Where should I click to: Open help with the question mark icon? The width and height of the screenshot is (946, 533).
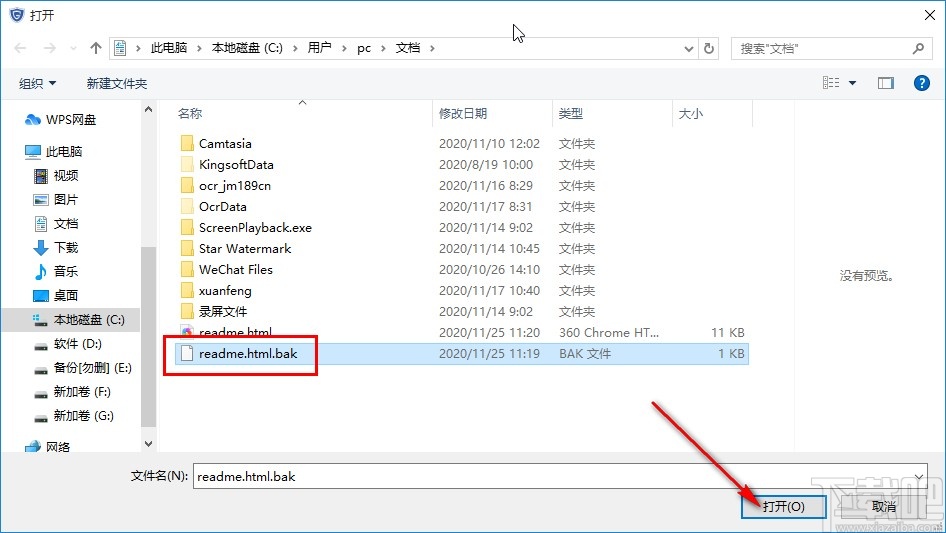[x=921, y=83]
